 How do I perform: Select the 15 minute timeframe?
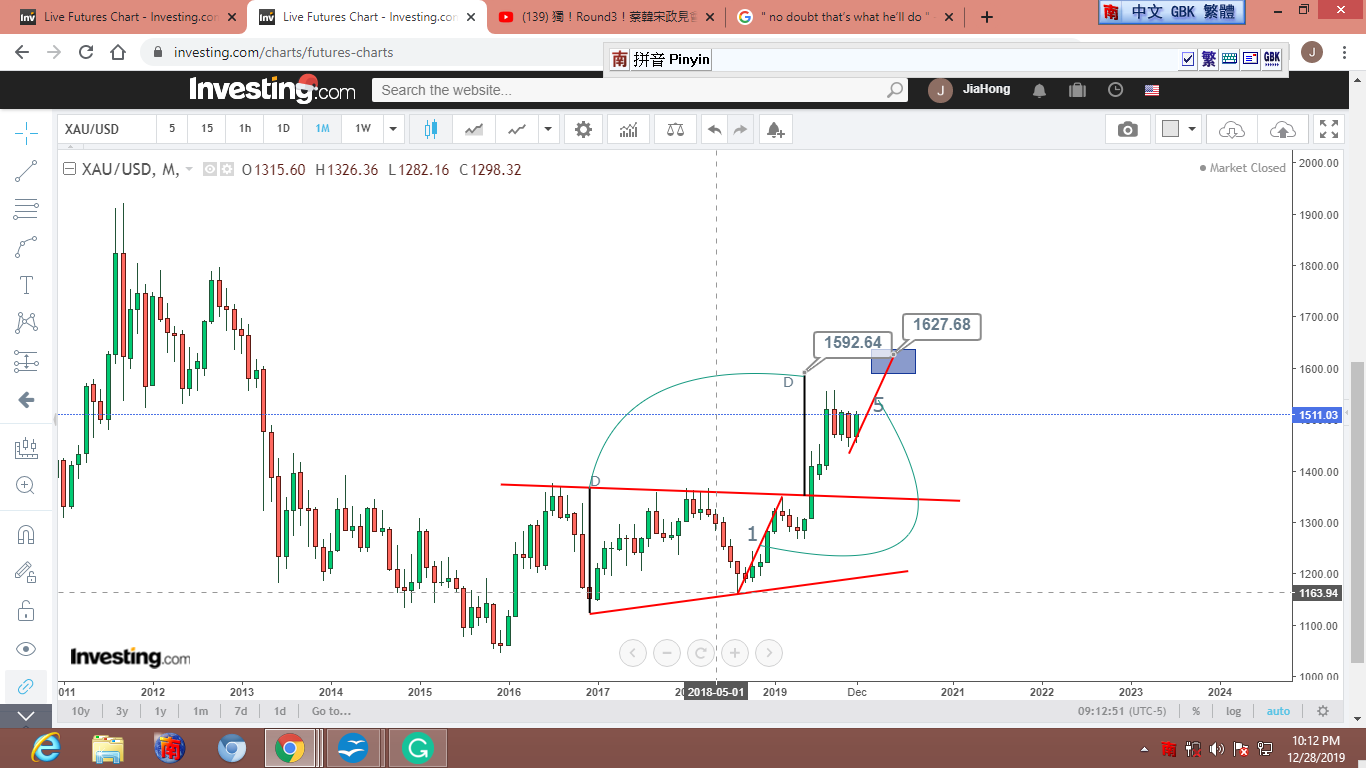pos(207,129)
